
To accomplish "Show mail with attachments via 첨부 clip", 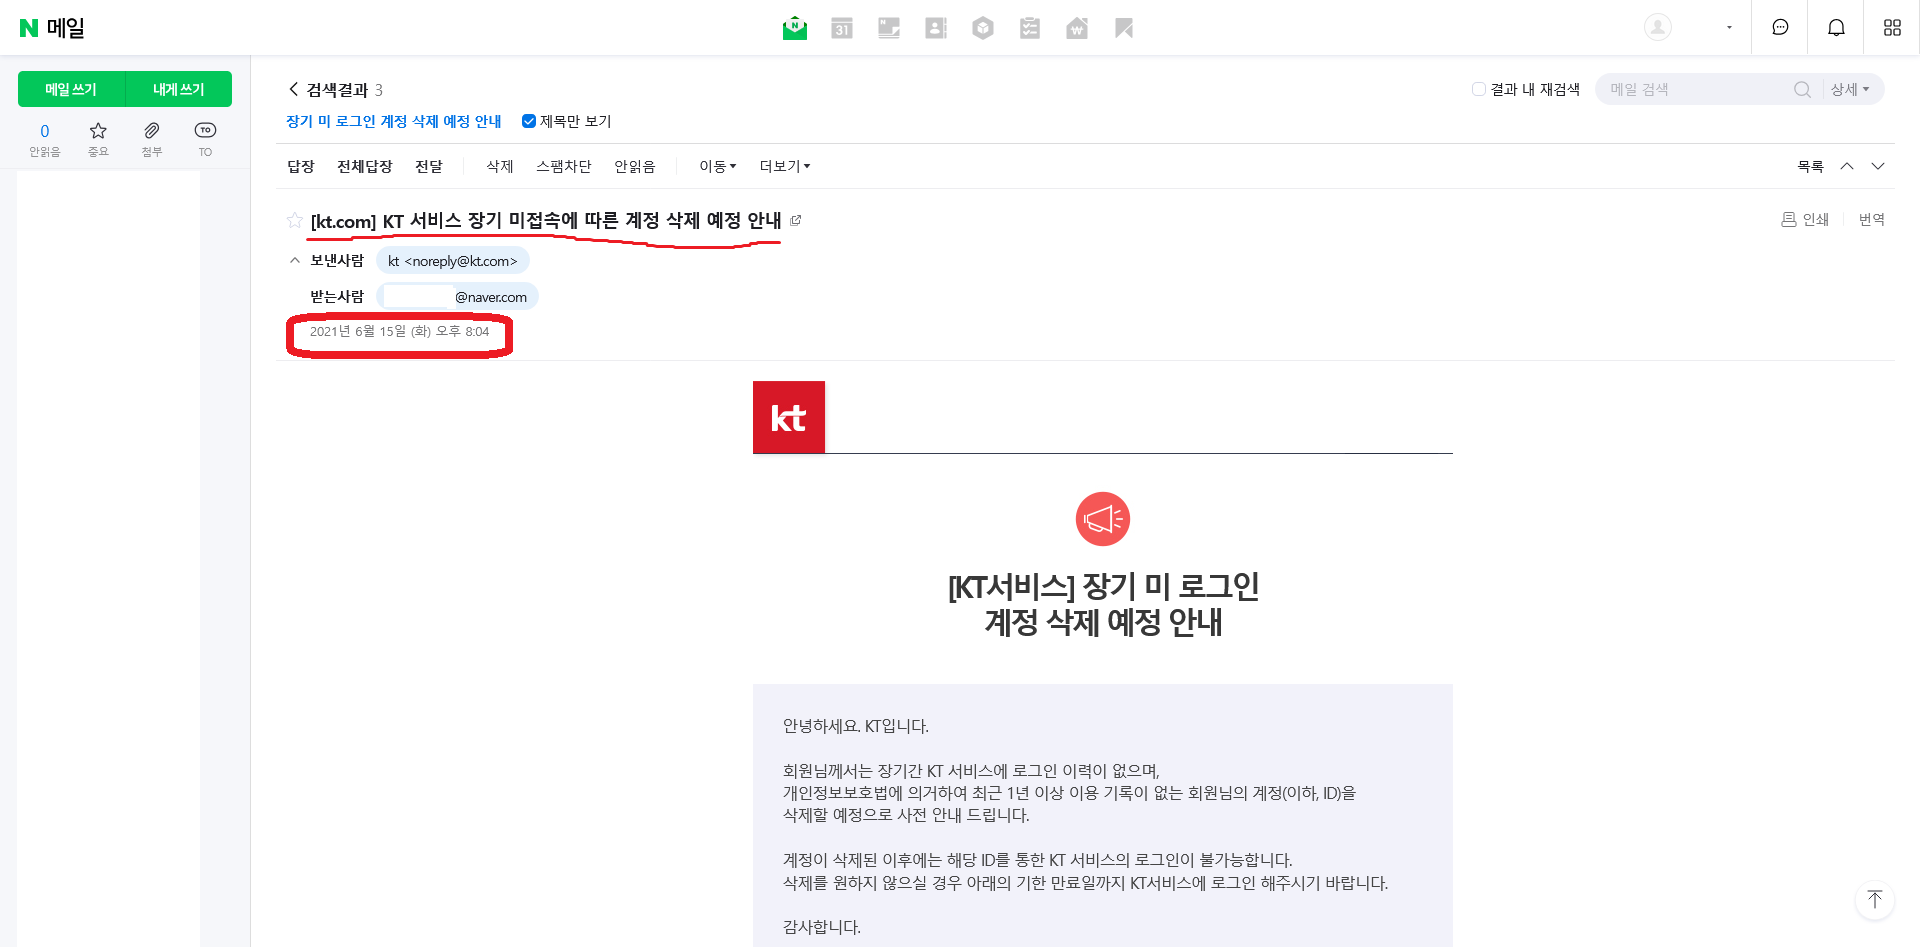I will point(152,140).
